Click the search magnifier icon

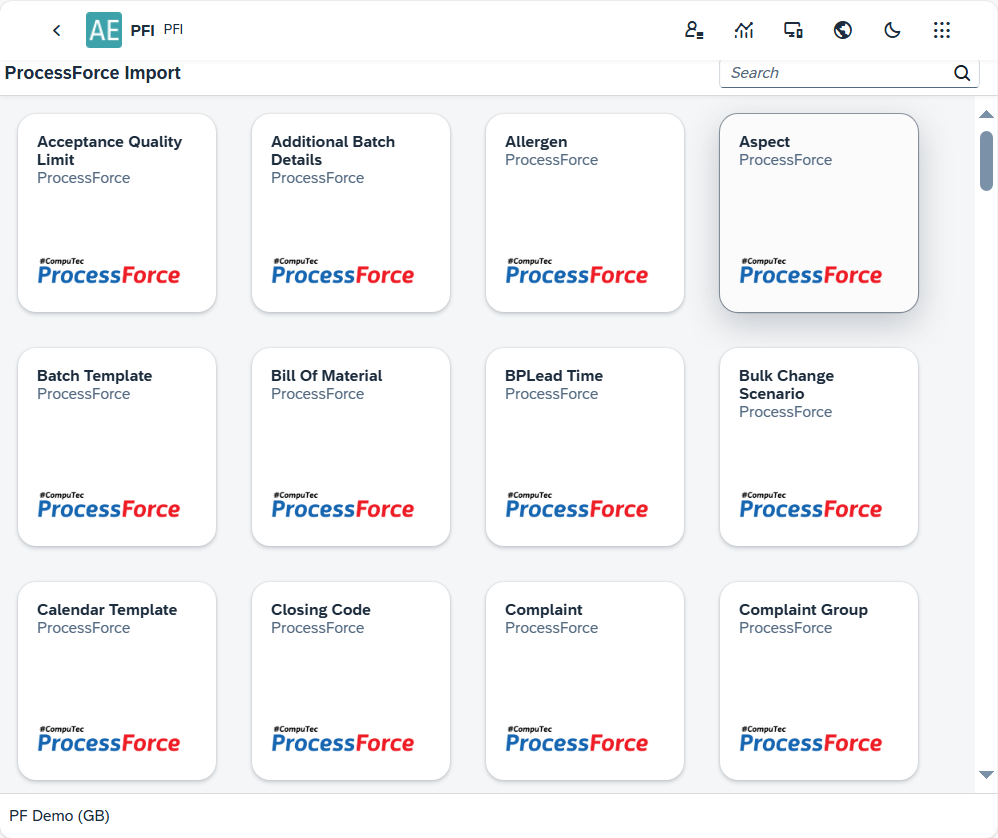point(962,73)
